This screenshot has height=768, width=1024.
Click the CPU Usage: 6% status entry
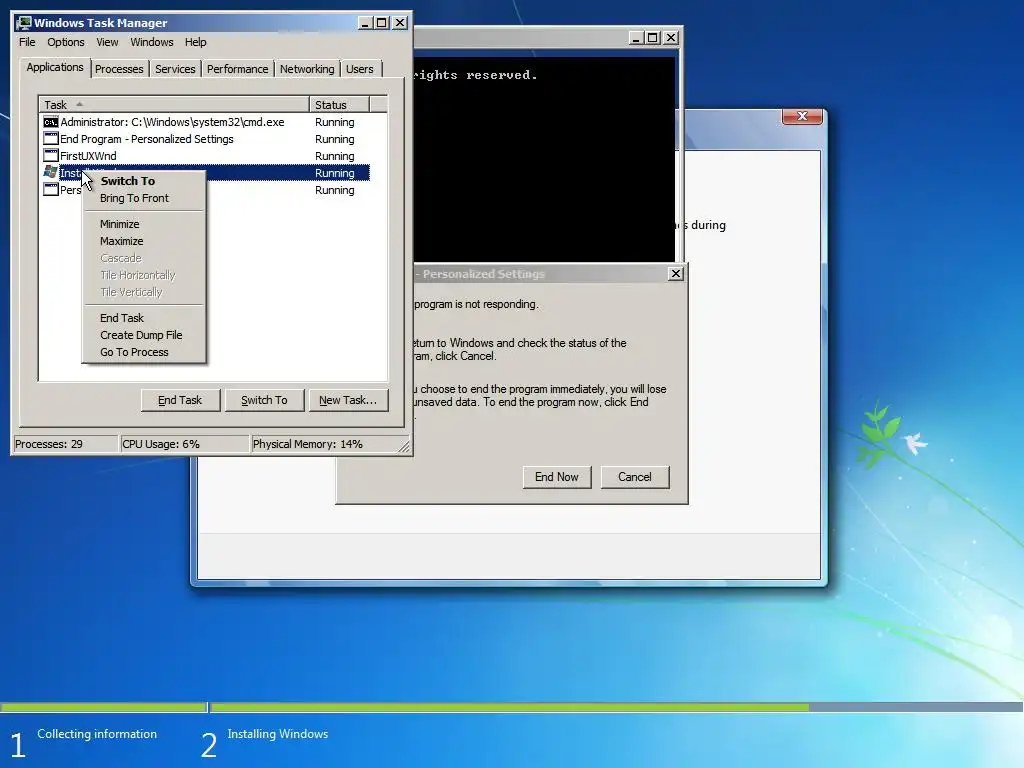(185, 444)
